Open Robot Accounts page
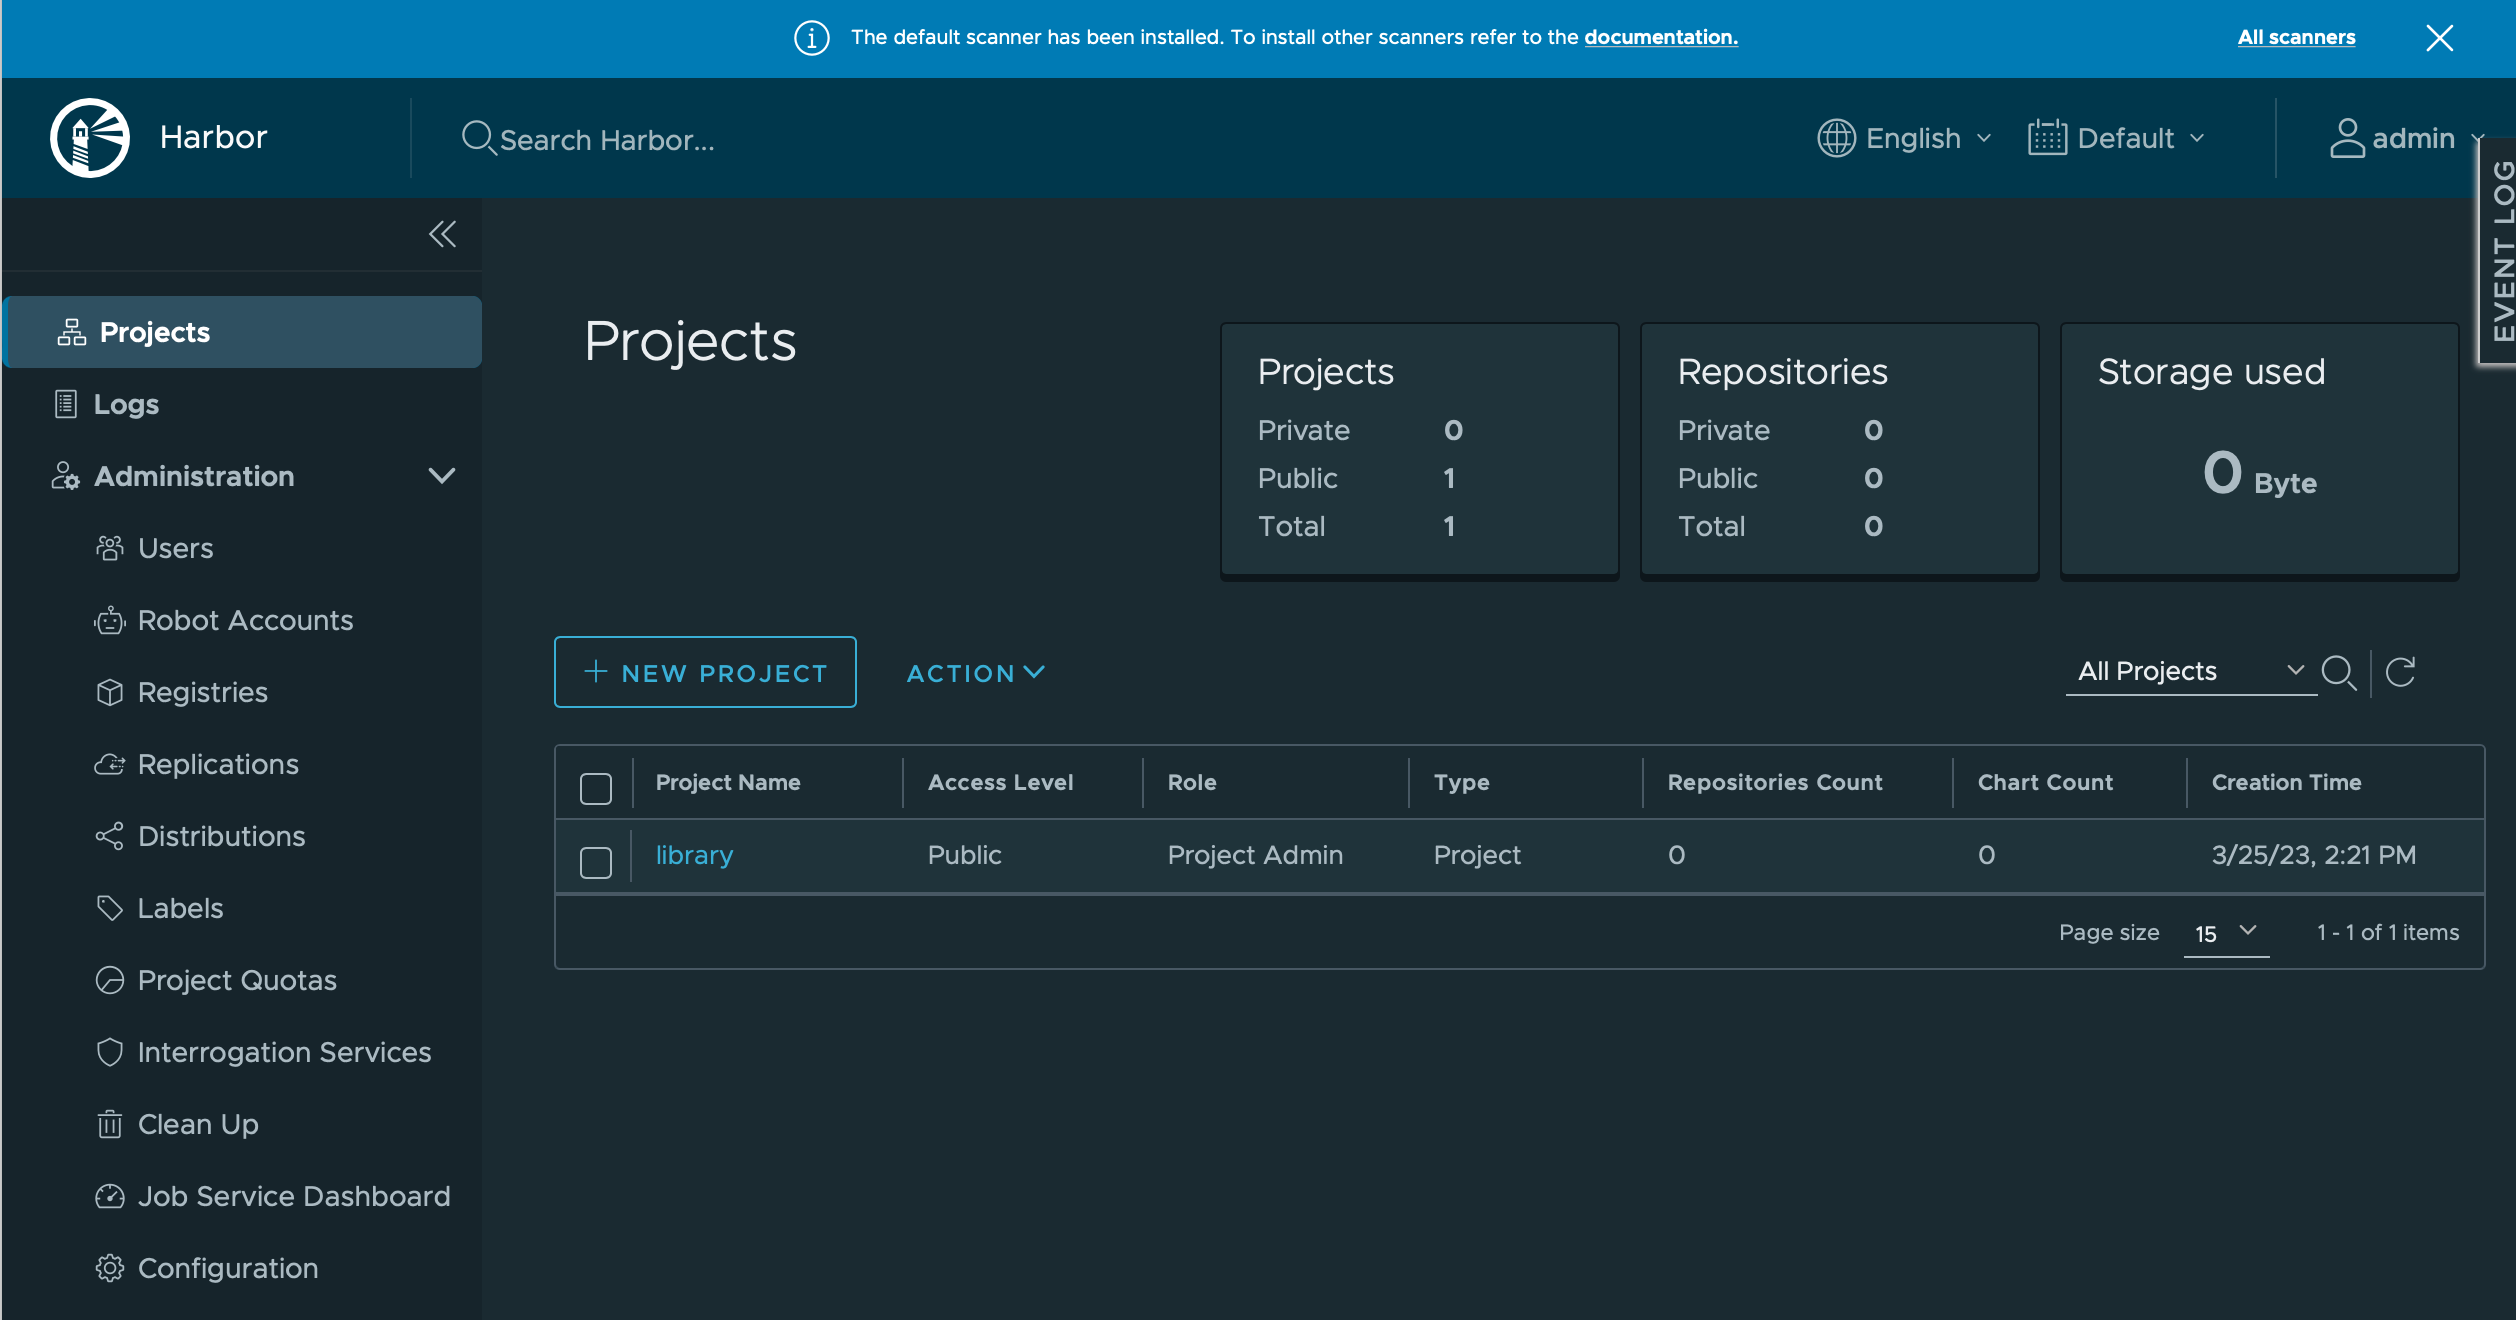This screenshot has height=1320, width=2516. (246, 620)
